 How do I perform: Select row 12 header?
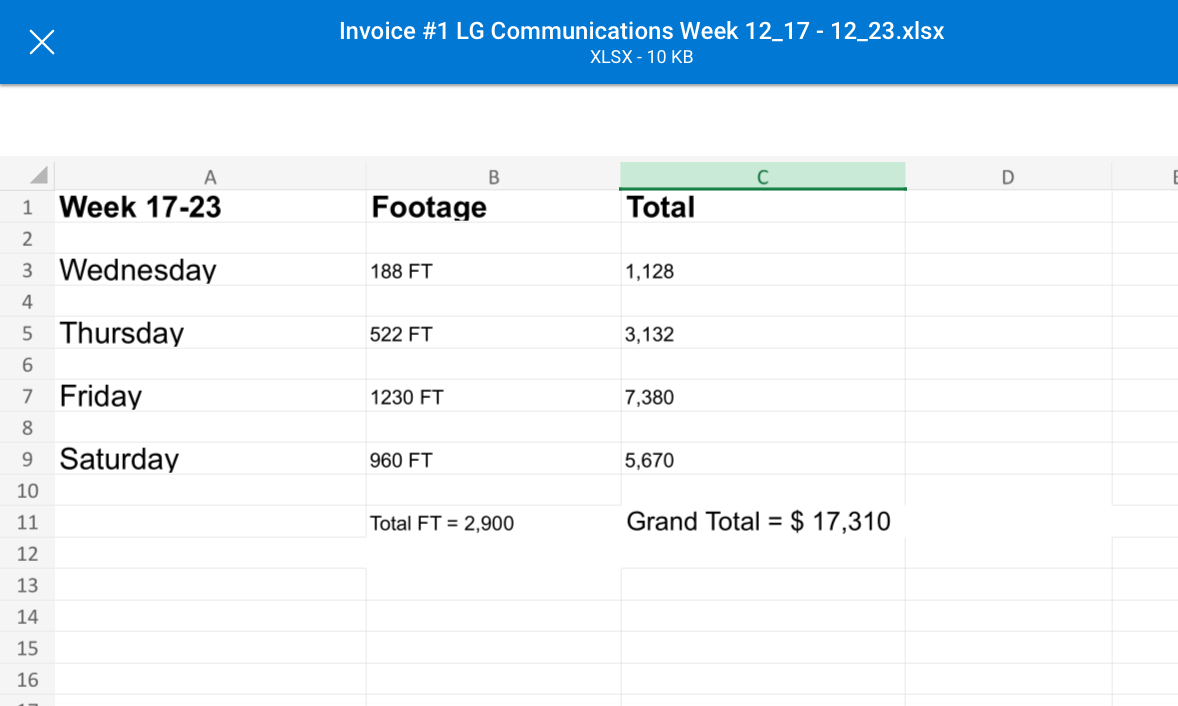27,554
